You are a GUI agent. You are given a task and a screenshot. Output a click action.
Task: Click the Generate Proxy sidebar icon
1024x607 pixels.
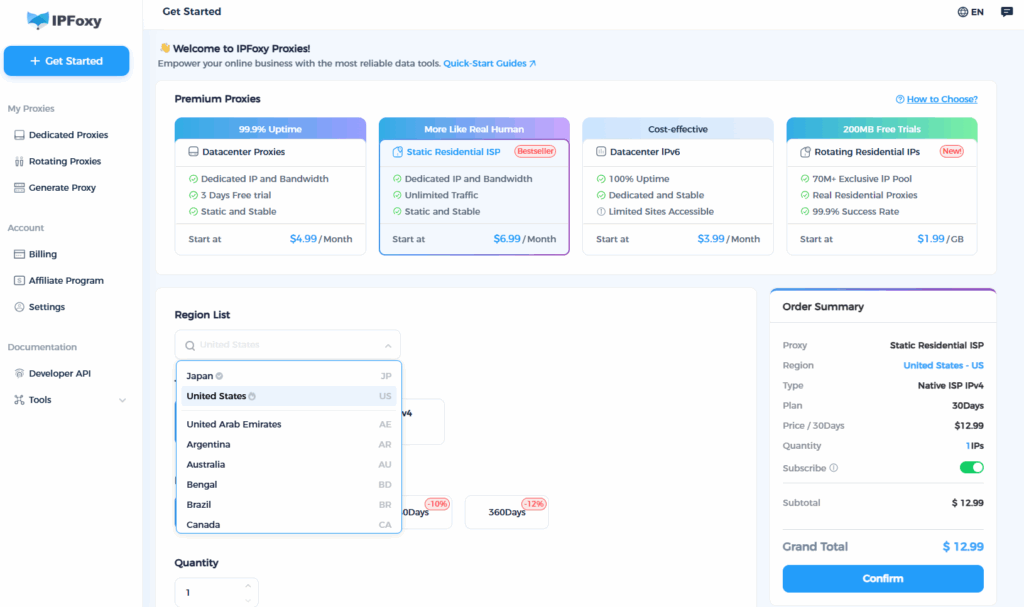pyautogui.click(x=19, y=188)
